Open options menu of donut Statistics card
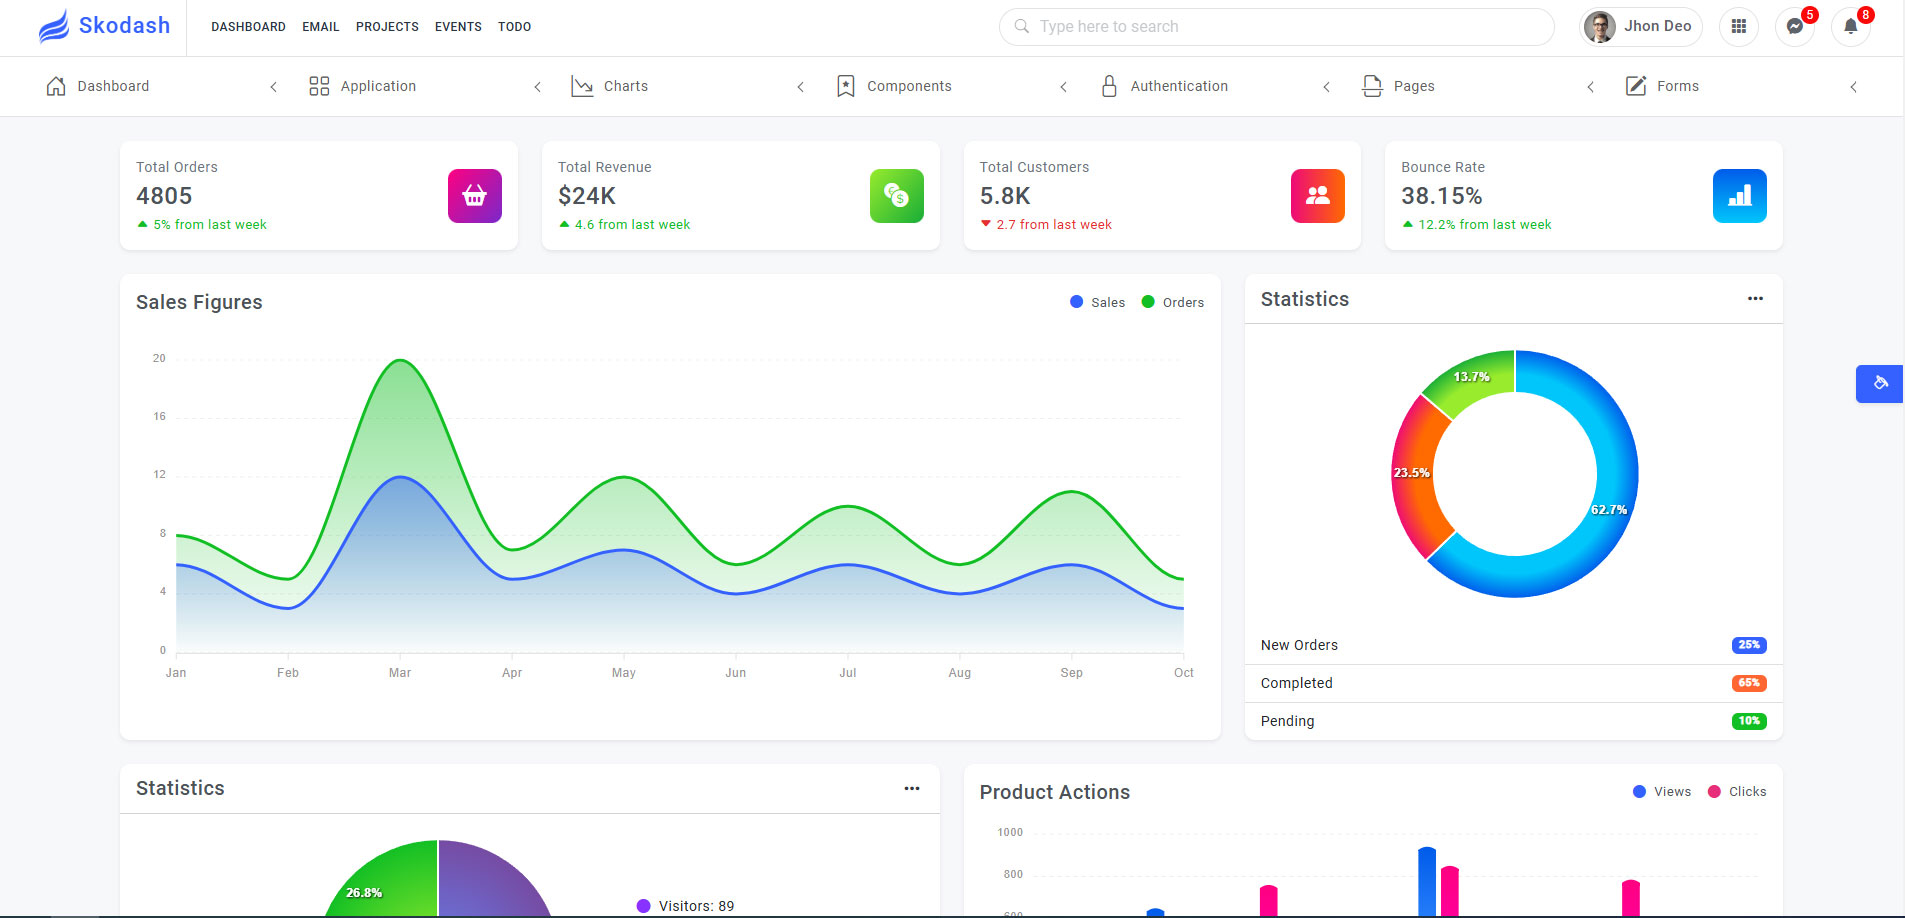The width and height of the screenshot is (1905, 918). coord(1755,299)
